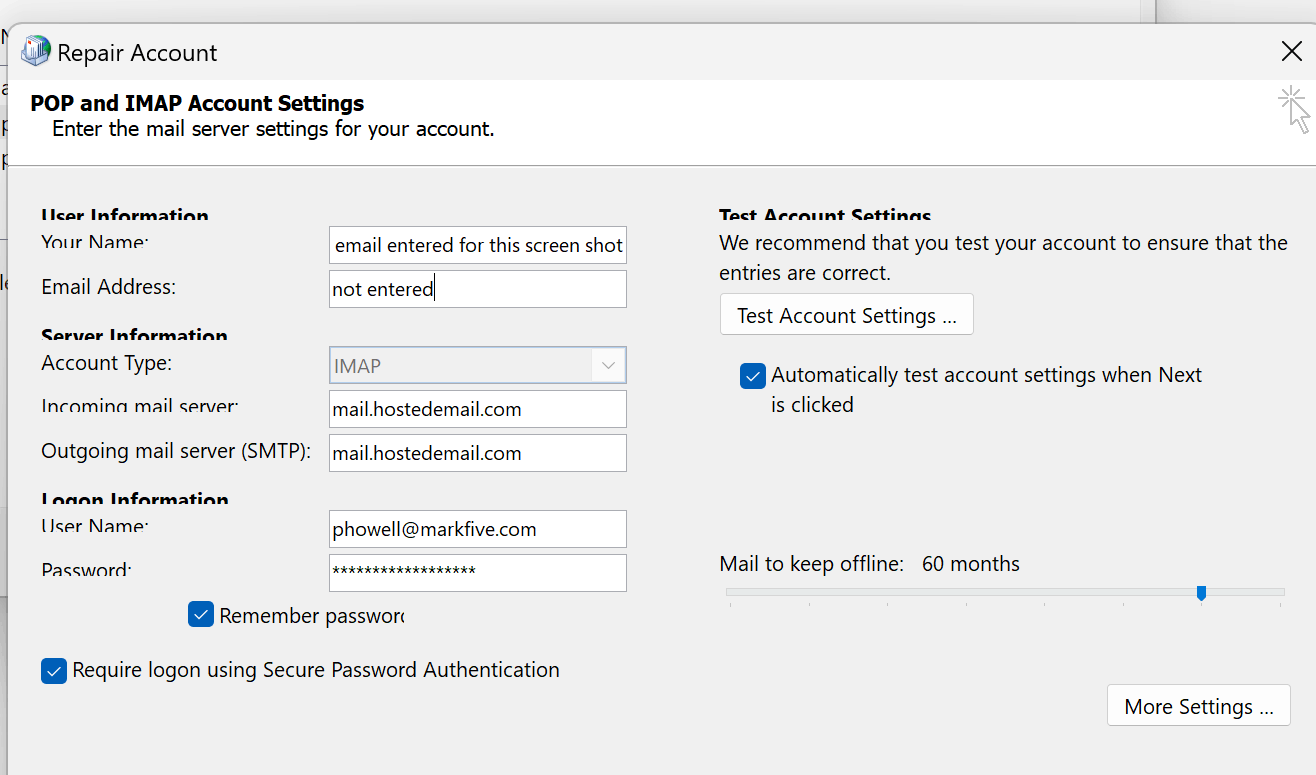Screen dimensions: 1316x775
Task: Uncheck Automatically test account settings when Next is clicked
Action: click(752, 376)
